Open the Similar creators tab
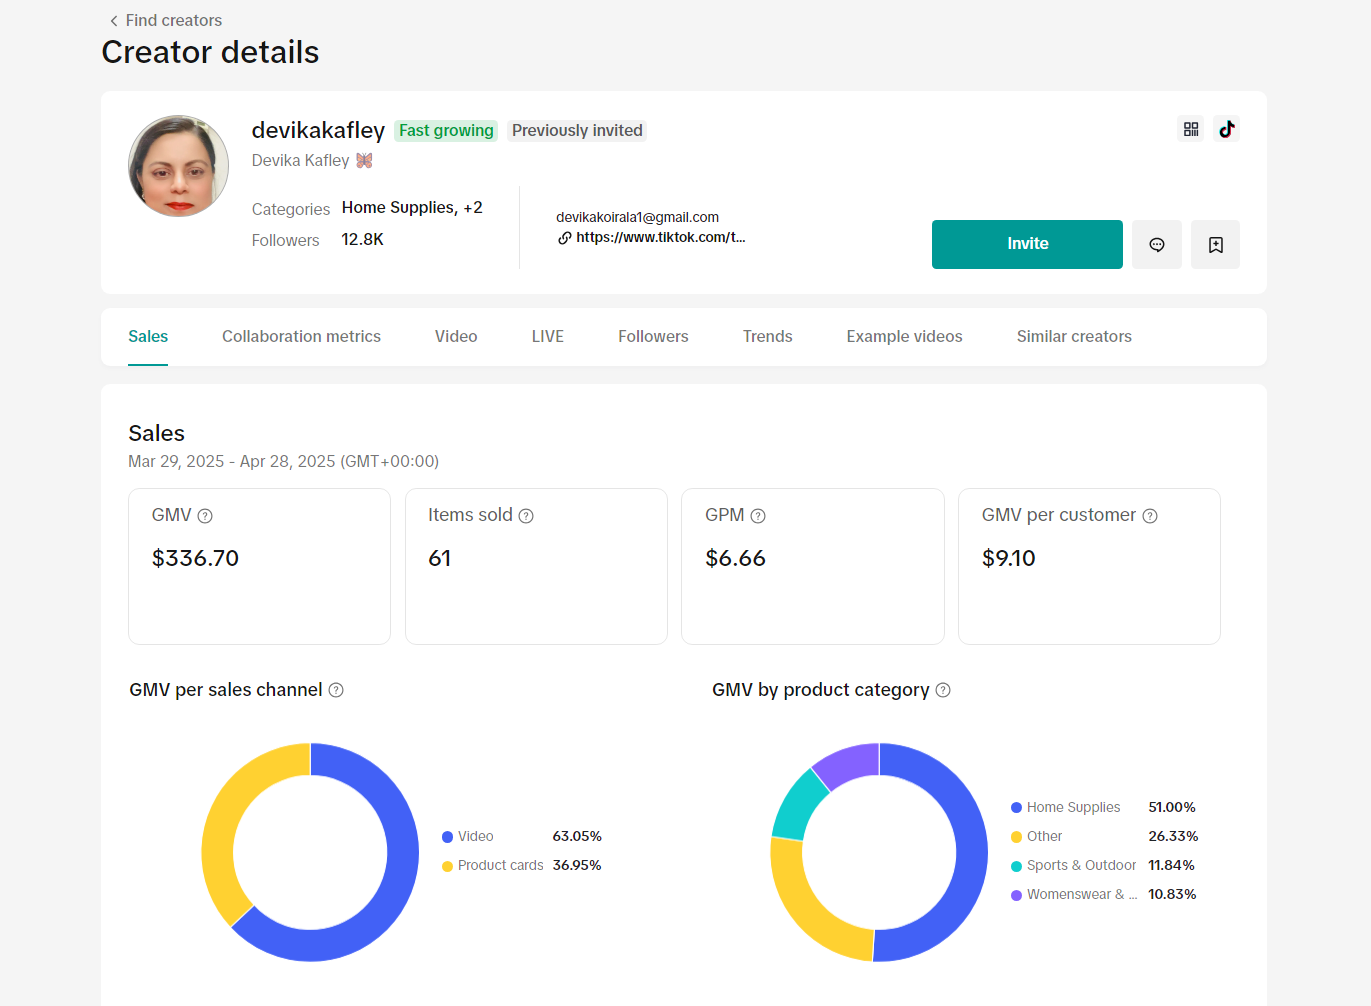Image resolution: width=1371 pixels, height=1006 pixels. [x=1074, y=337]
